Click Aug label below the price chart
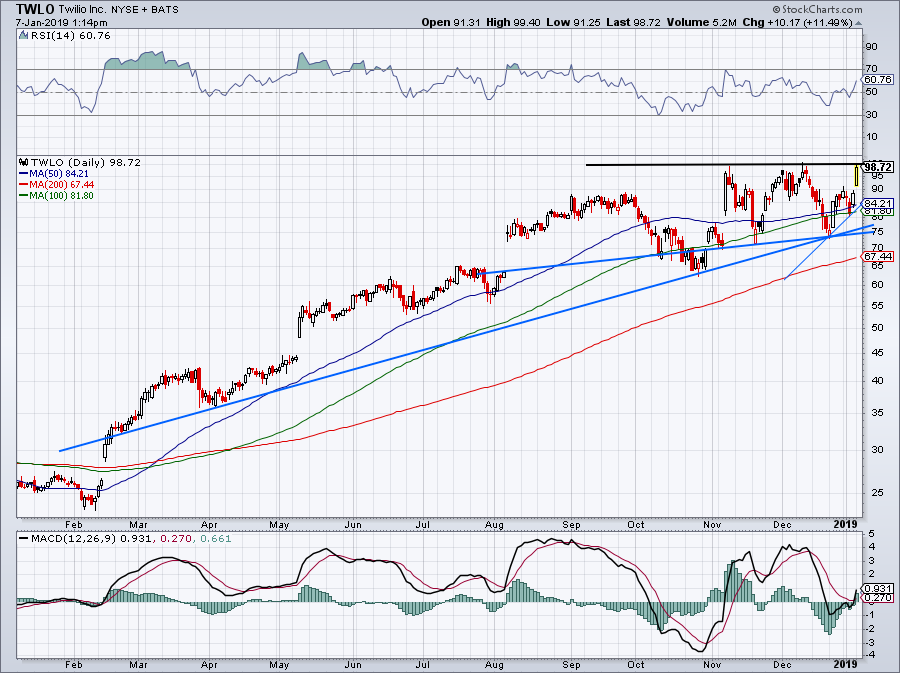The height and width of the screenshot is (673, 900). 494,524
